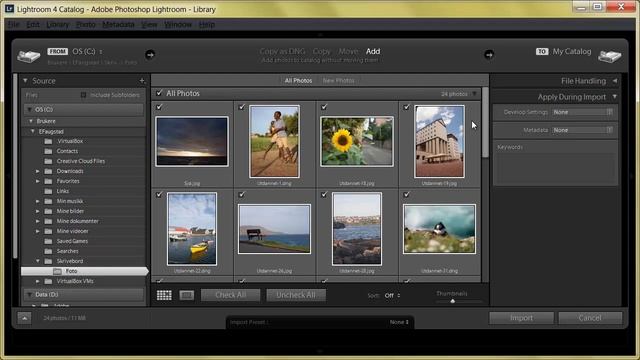
Task: Select the Foto folder icon
Action: 57,271
